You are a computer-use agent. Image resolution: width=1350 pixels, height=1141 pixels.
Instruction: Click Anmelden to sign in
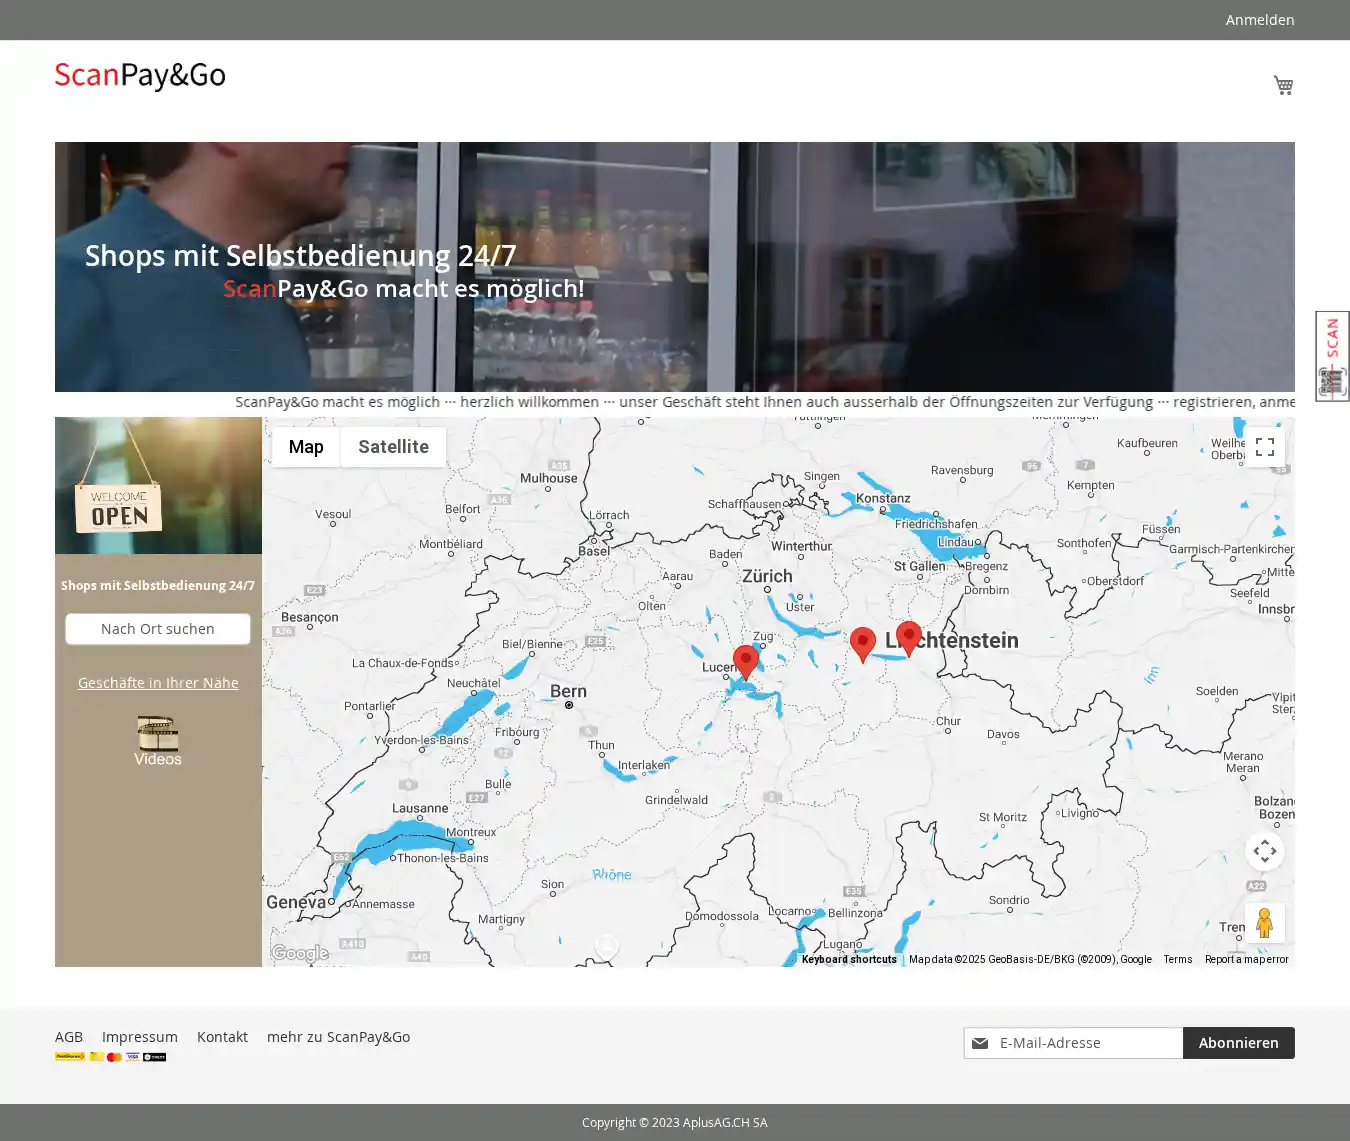click(x=1259, y=20)
